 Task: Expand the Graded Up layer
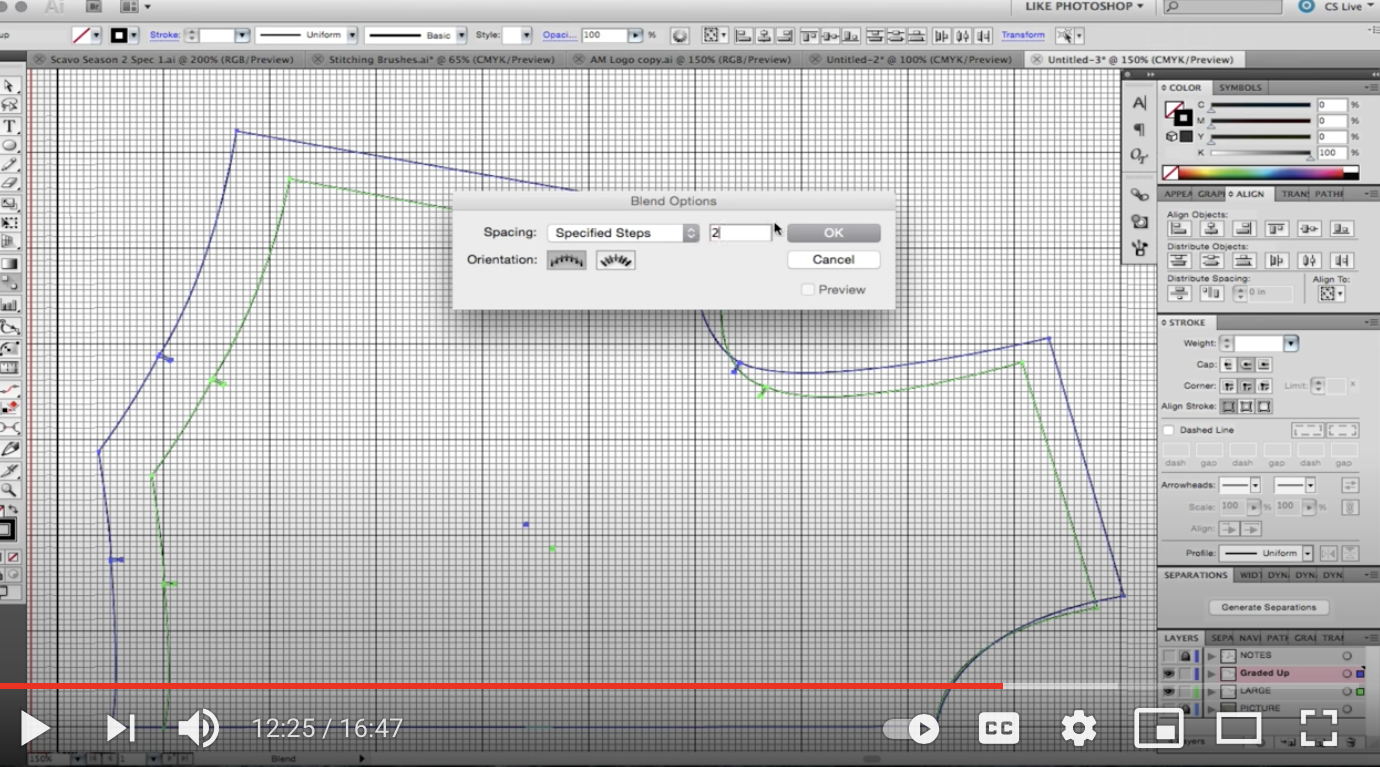point(1212,674)
